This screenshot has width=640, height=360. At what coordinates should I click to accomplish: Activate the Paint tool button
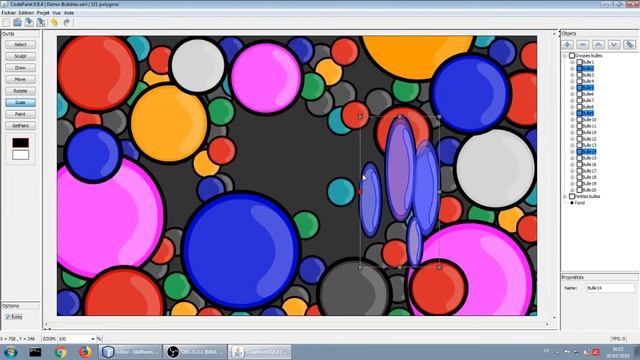tap(20, 114)
